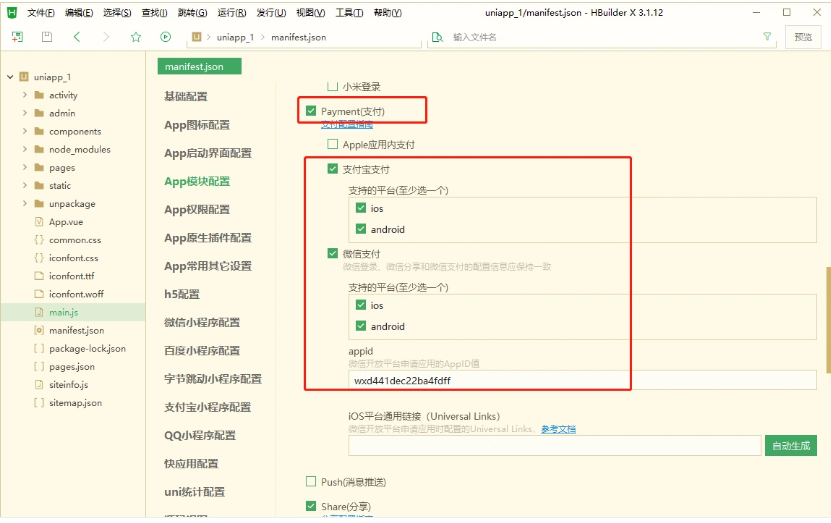This screenshot has width=831, height=523.
Task: Click the 预览 preview button
Action: 803,37
